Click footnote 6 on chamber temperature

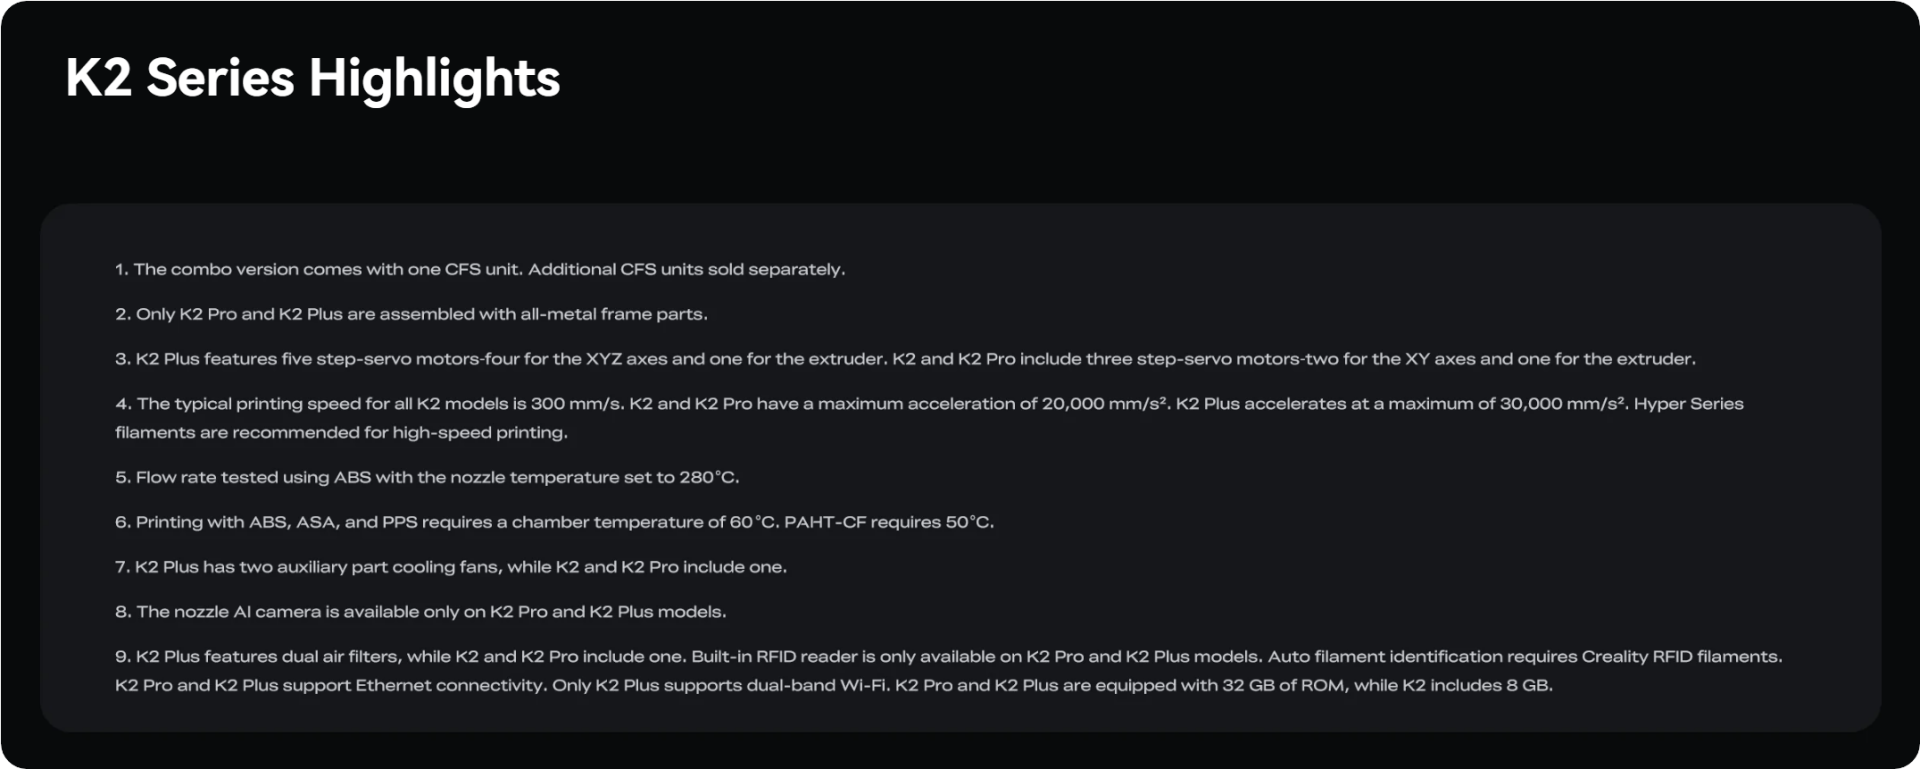[x=554, y=522]
